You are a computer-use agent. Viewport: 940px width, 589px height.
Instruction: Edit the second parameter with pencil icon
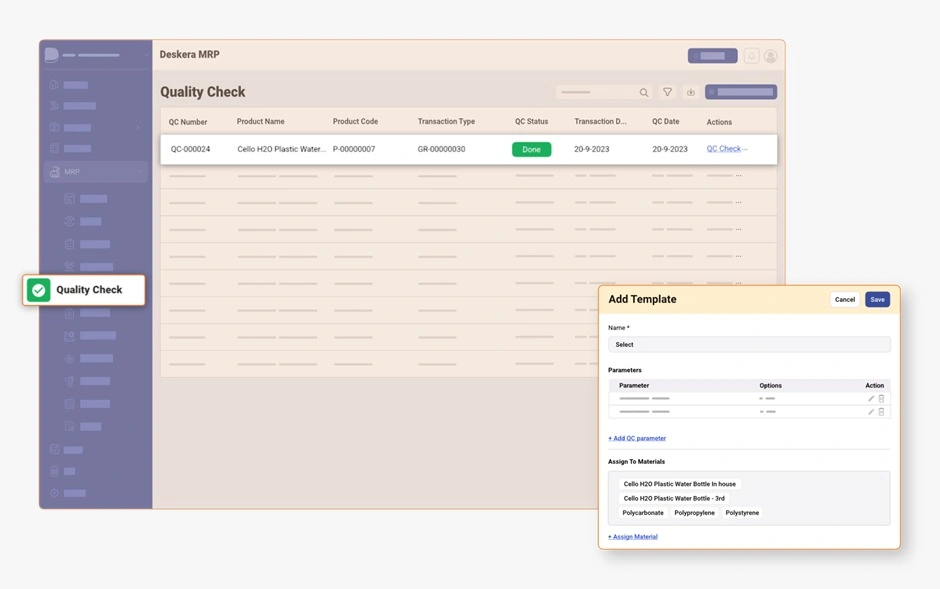871,411
